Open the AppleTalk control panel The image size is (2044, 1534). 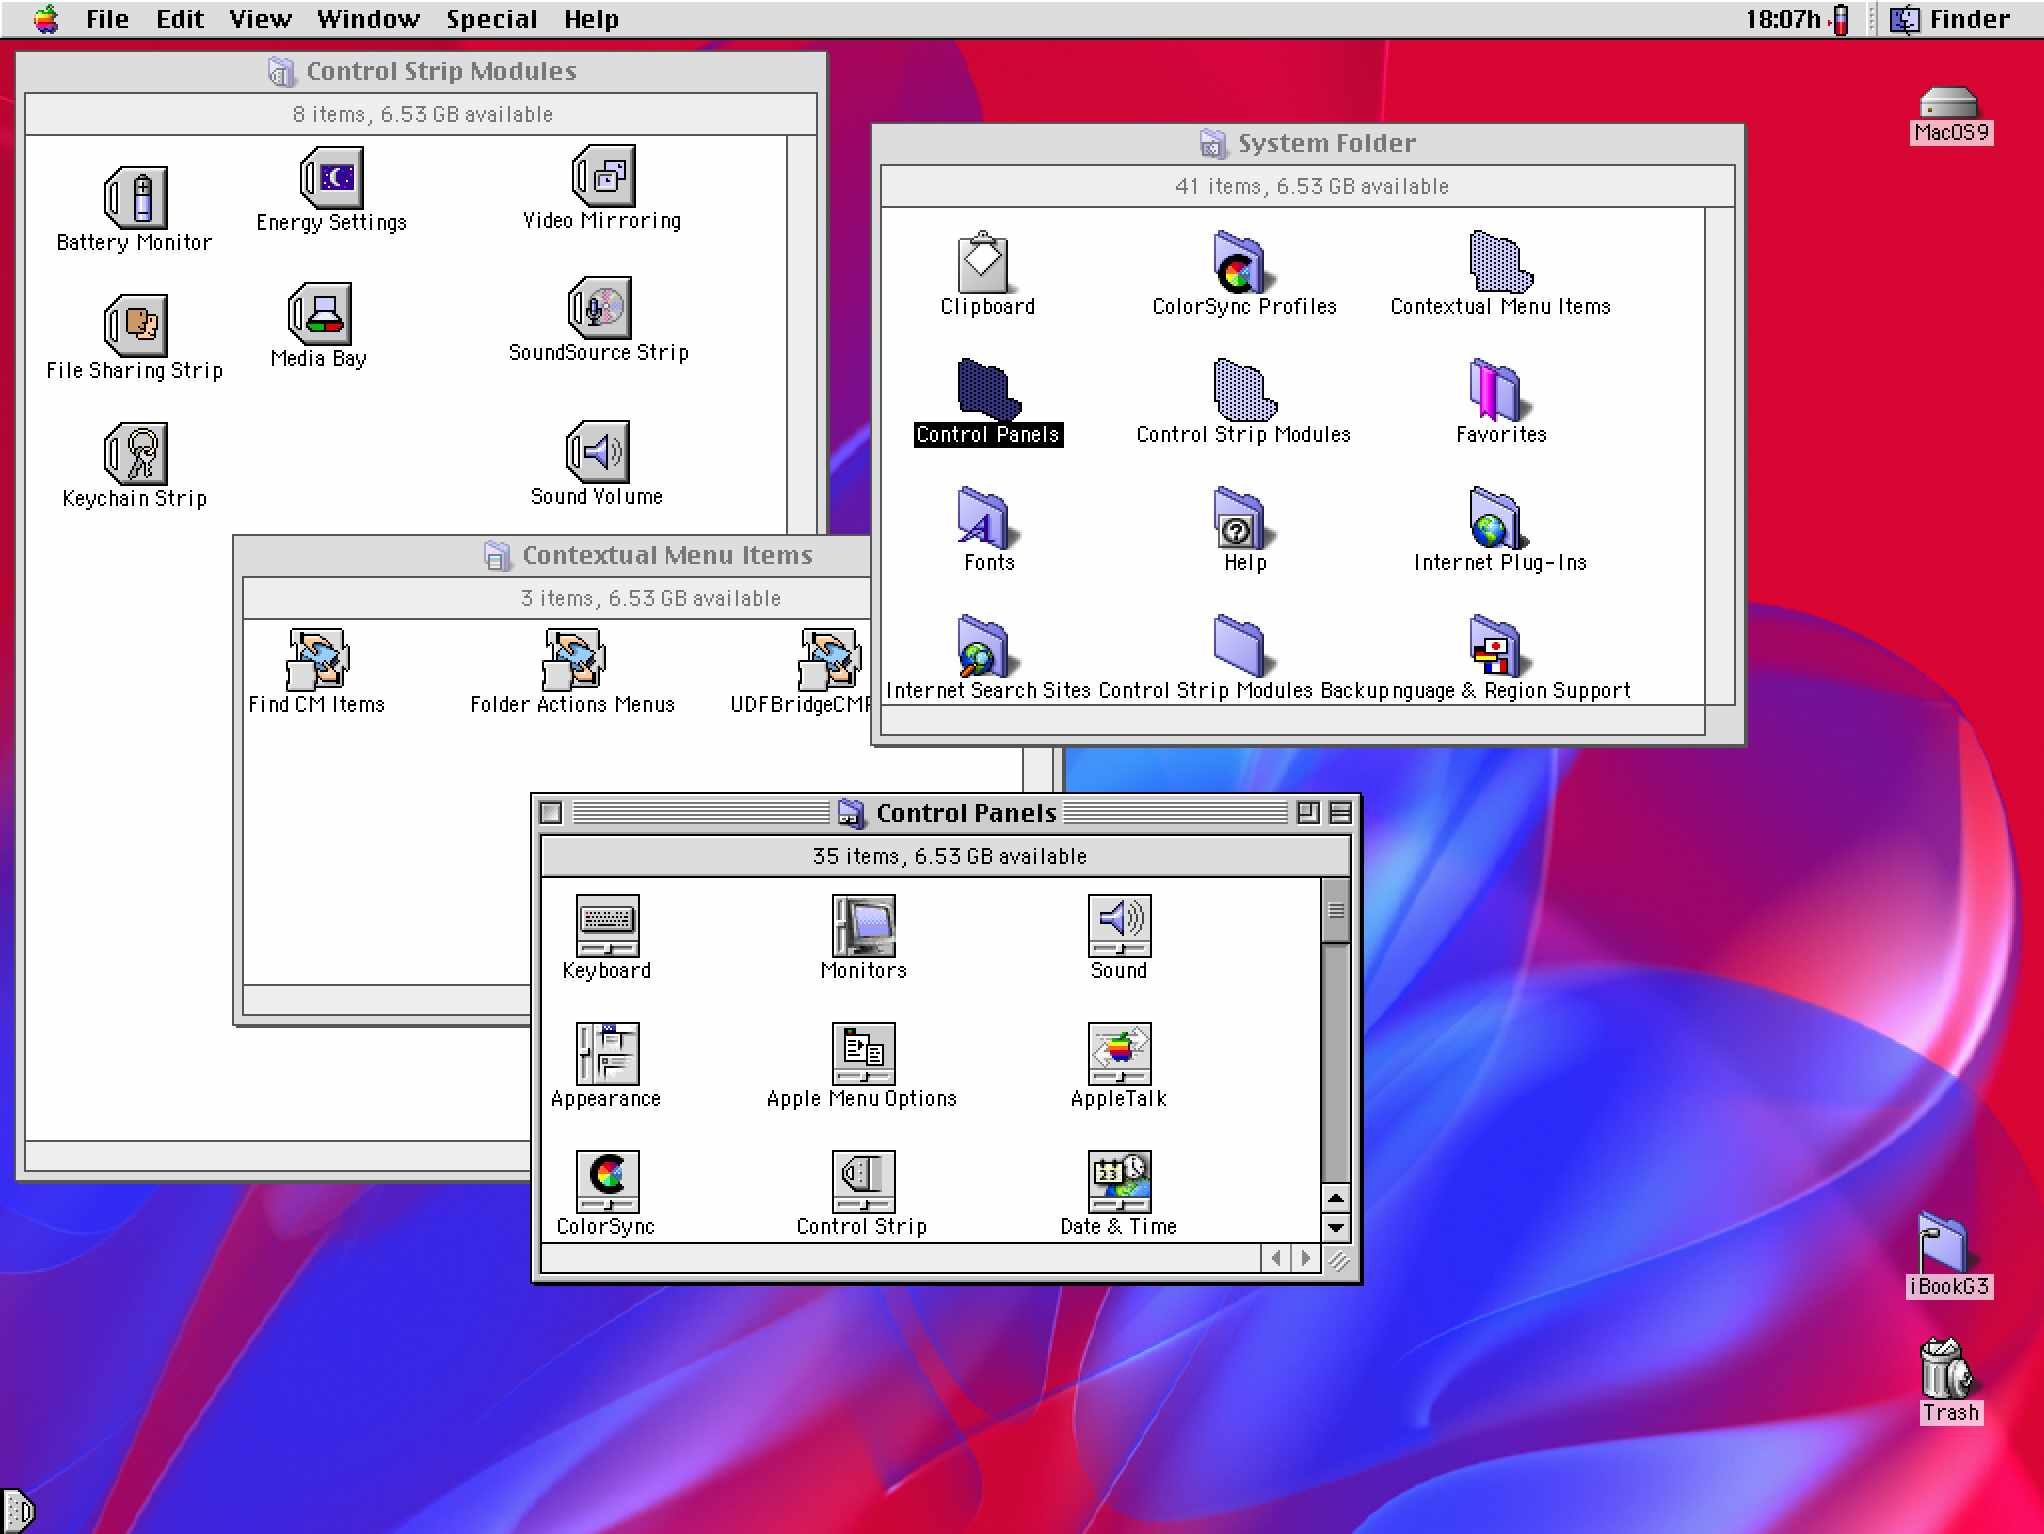coord(1118,1053)
